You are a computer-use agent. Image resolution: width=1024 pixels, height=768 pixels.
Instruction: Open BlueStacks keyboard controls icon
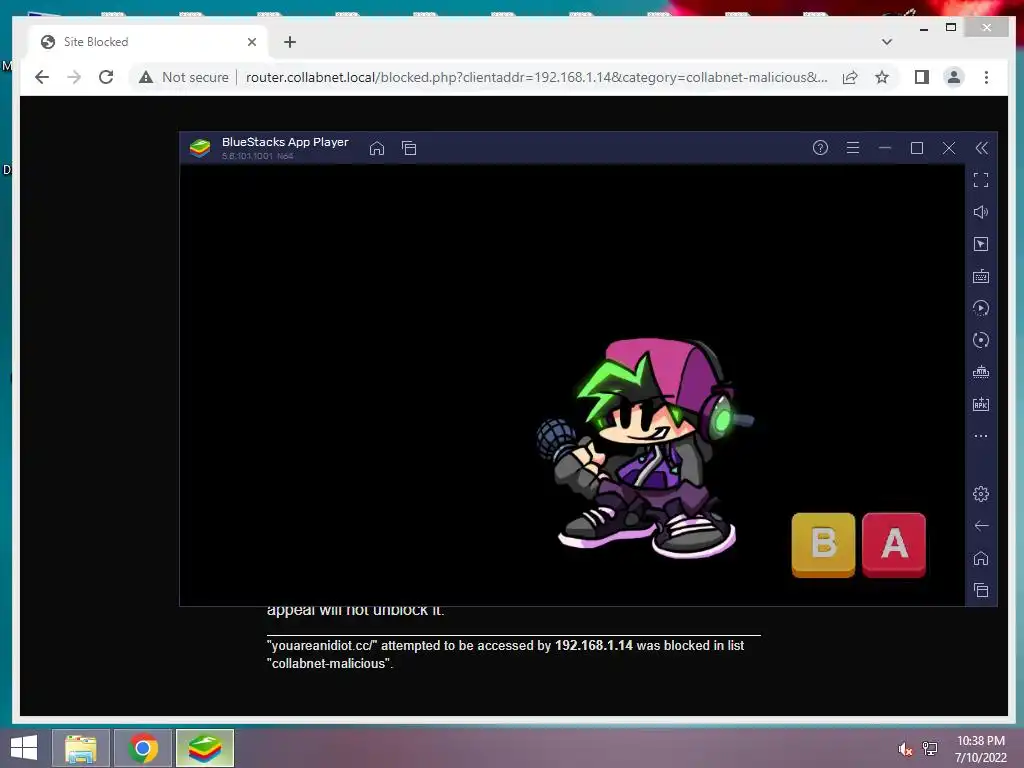click(981, 276)
